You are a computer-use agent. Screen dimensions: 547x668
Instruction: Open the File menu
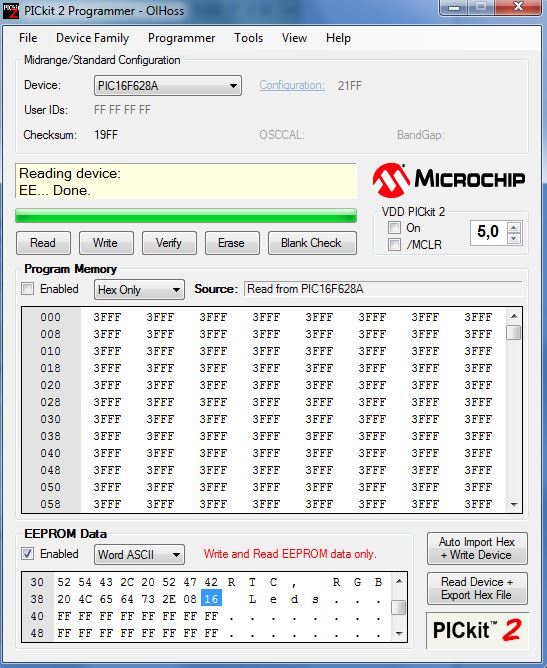[x=28, y=38]
